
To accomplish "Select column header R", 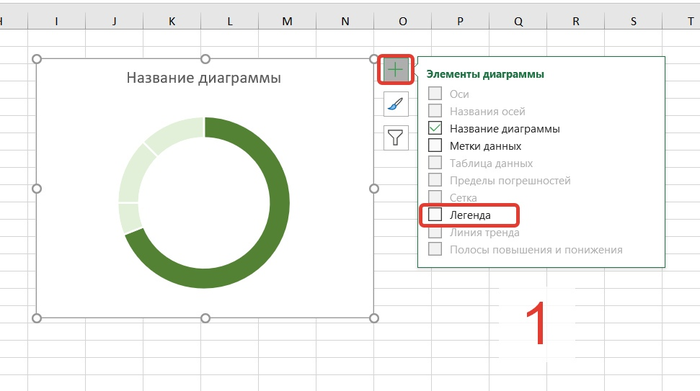I will (576, 21).
